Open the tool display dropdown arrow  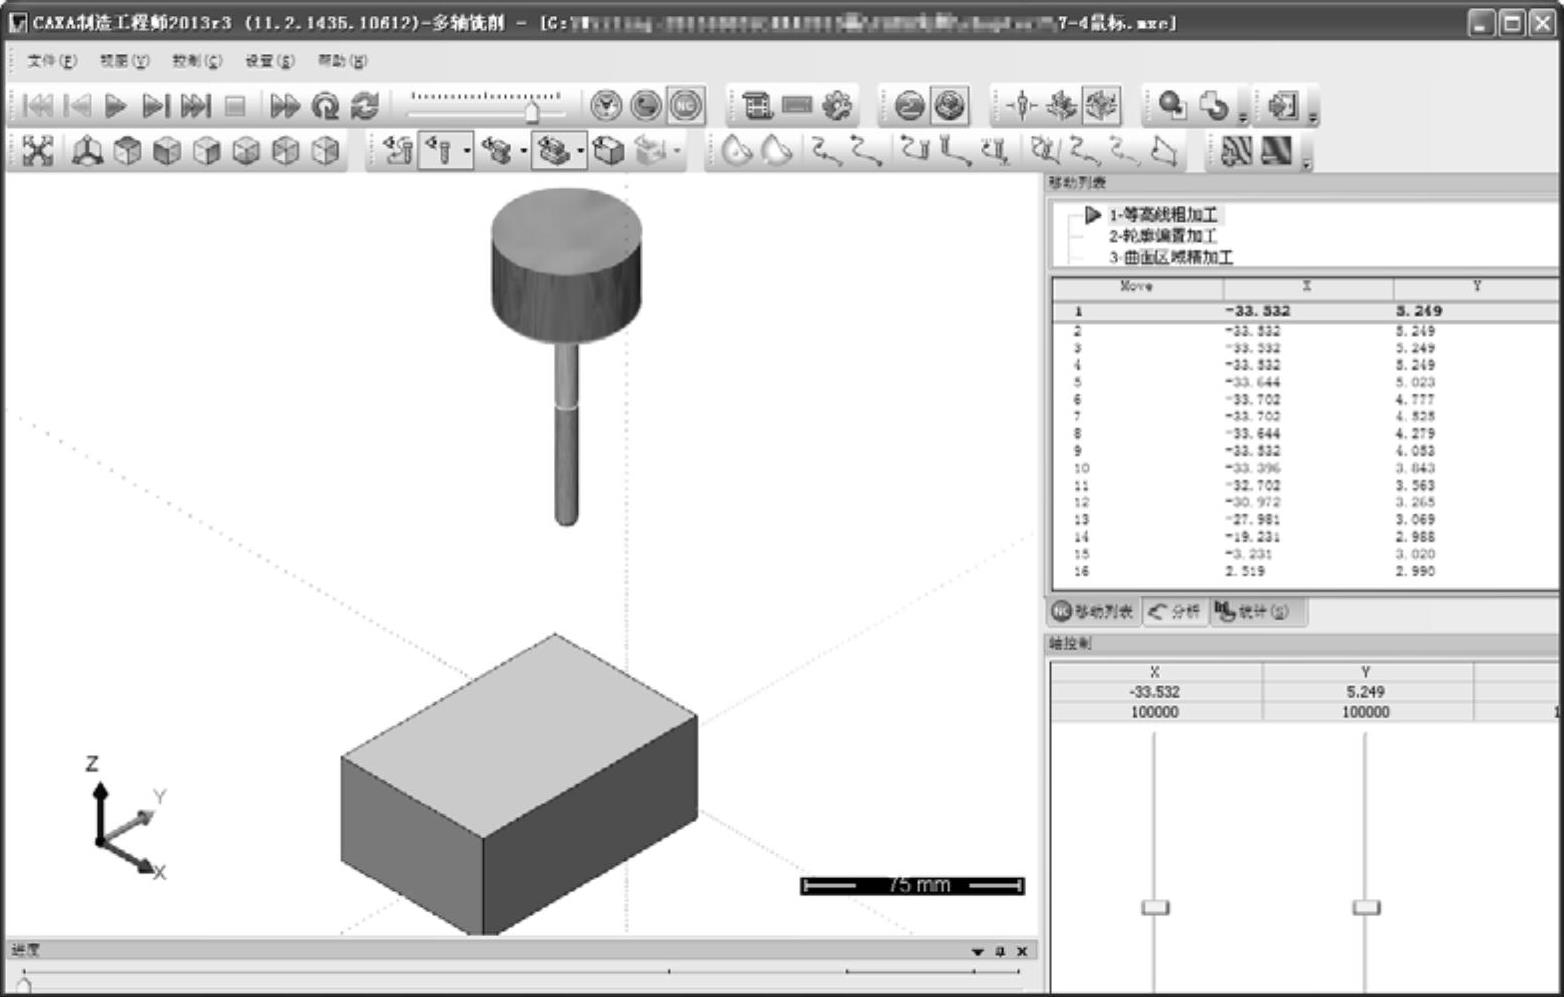[467, 152]
